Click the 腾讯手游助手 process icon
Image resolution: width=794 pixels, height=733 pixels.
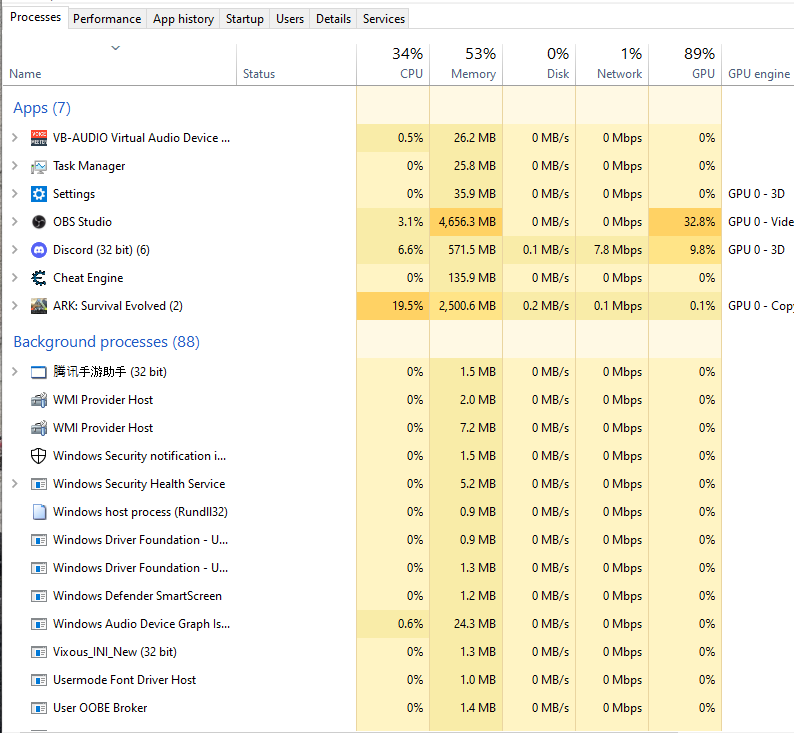coord(38,372)
